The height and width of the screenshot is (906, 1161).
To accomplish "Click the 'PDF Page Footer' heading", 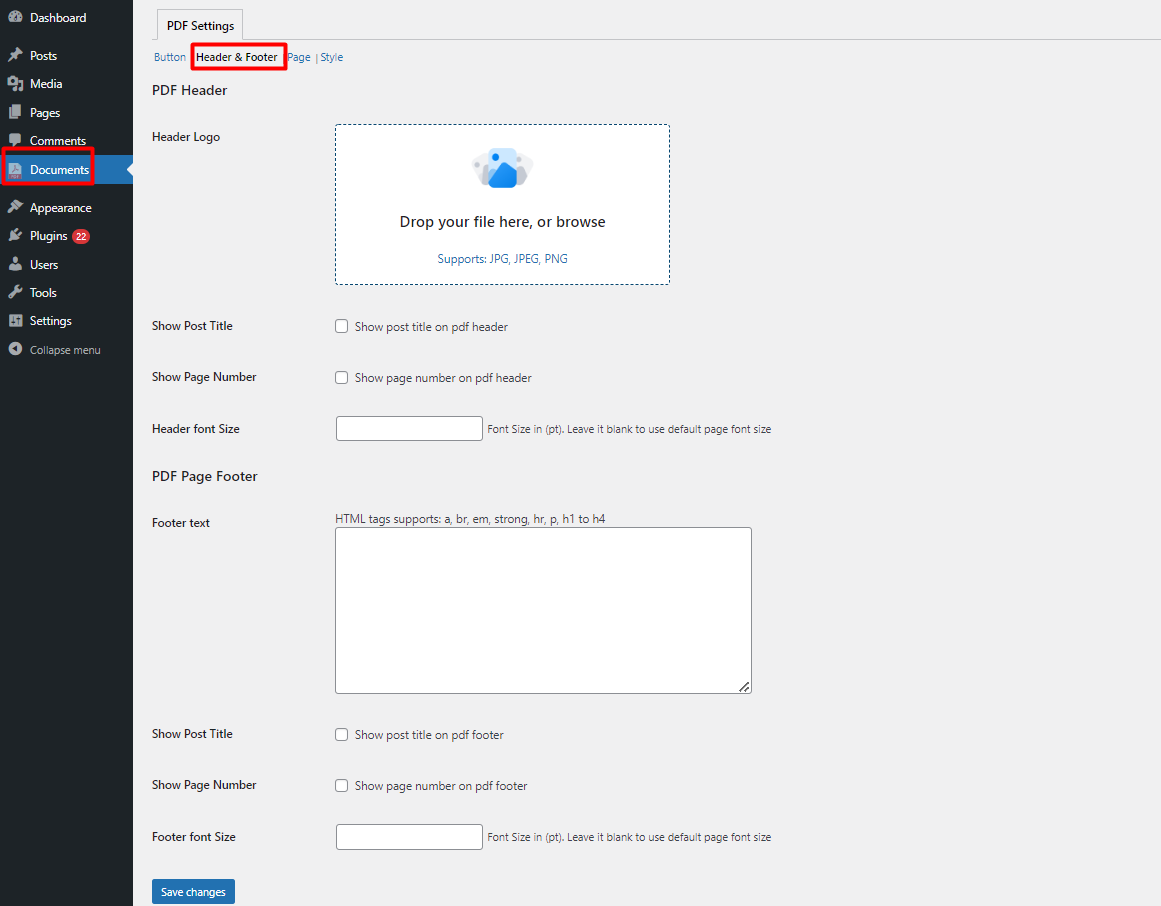I will (205, 476).
